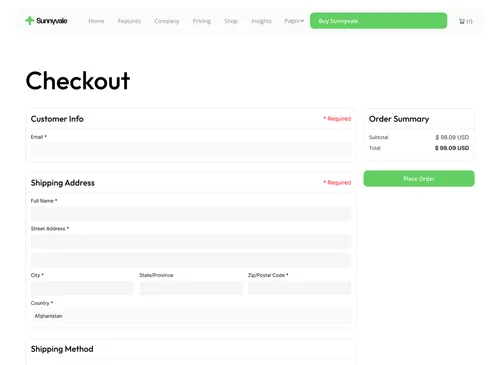Click the Email * label
This screenshot has height=365, width=500.
tap(39, 137)
